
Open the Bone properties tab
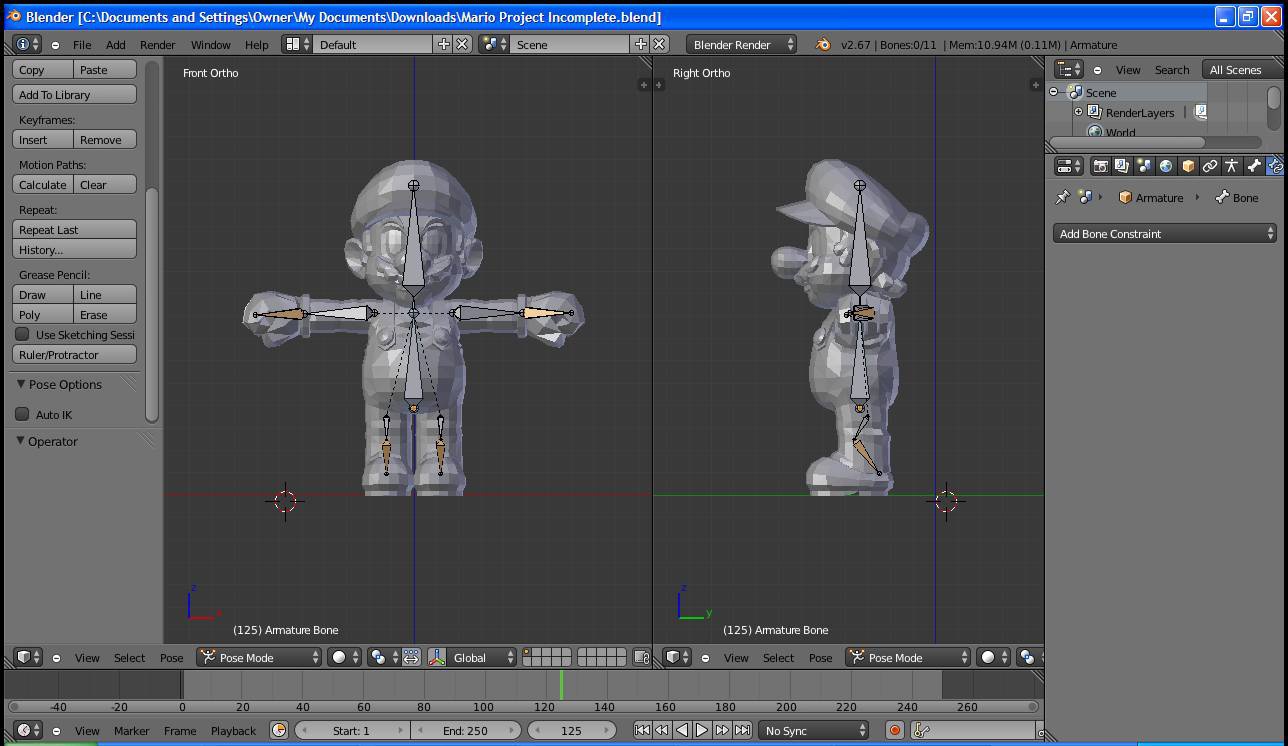(x=1254, y=166)
